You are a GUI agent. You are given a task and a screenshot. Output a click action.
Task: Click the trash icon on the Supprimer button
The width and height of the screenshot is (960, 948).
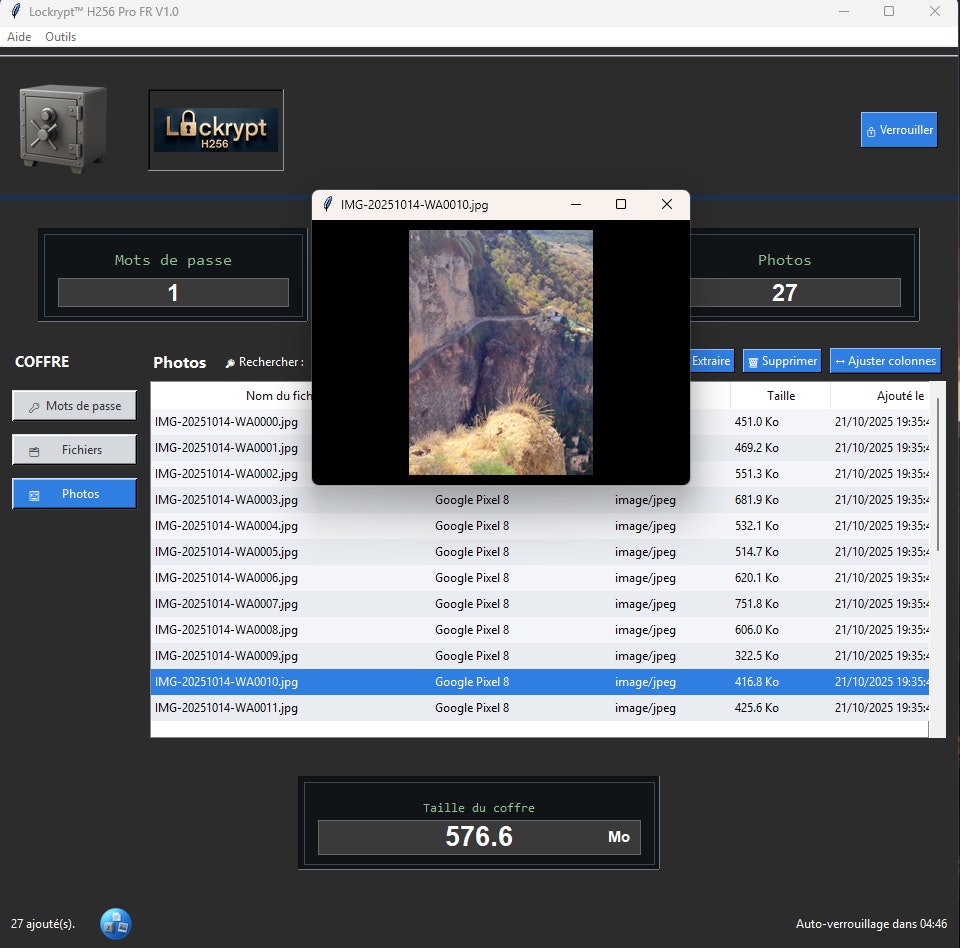point(755,360)
